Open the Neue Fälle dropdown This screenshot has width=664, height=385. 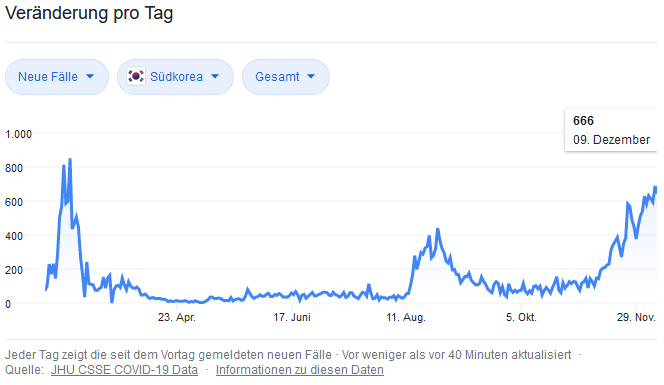click(x=57, y=77)
